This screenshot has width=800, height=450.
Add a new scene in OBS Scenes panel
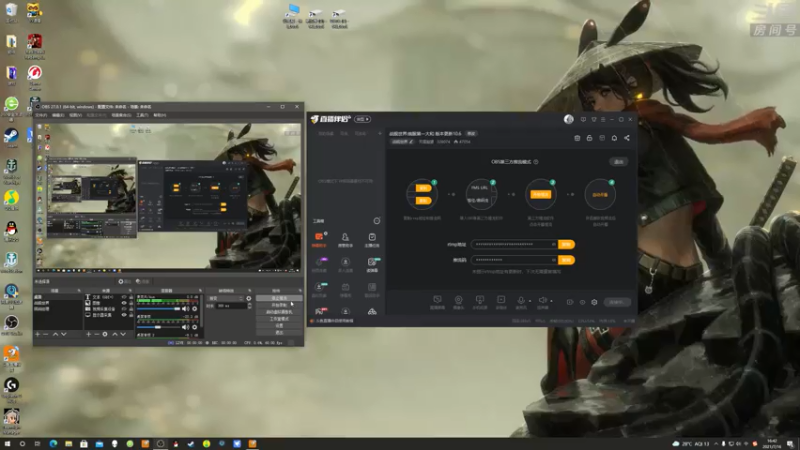click(37, 334)
